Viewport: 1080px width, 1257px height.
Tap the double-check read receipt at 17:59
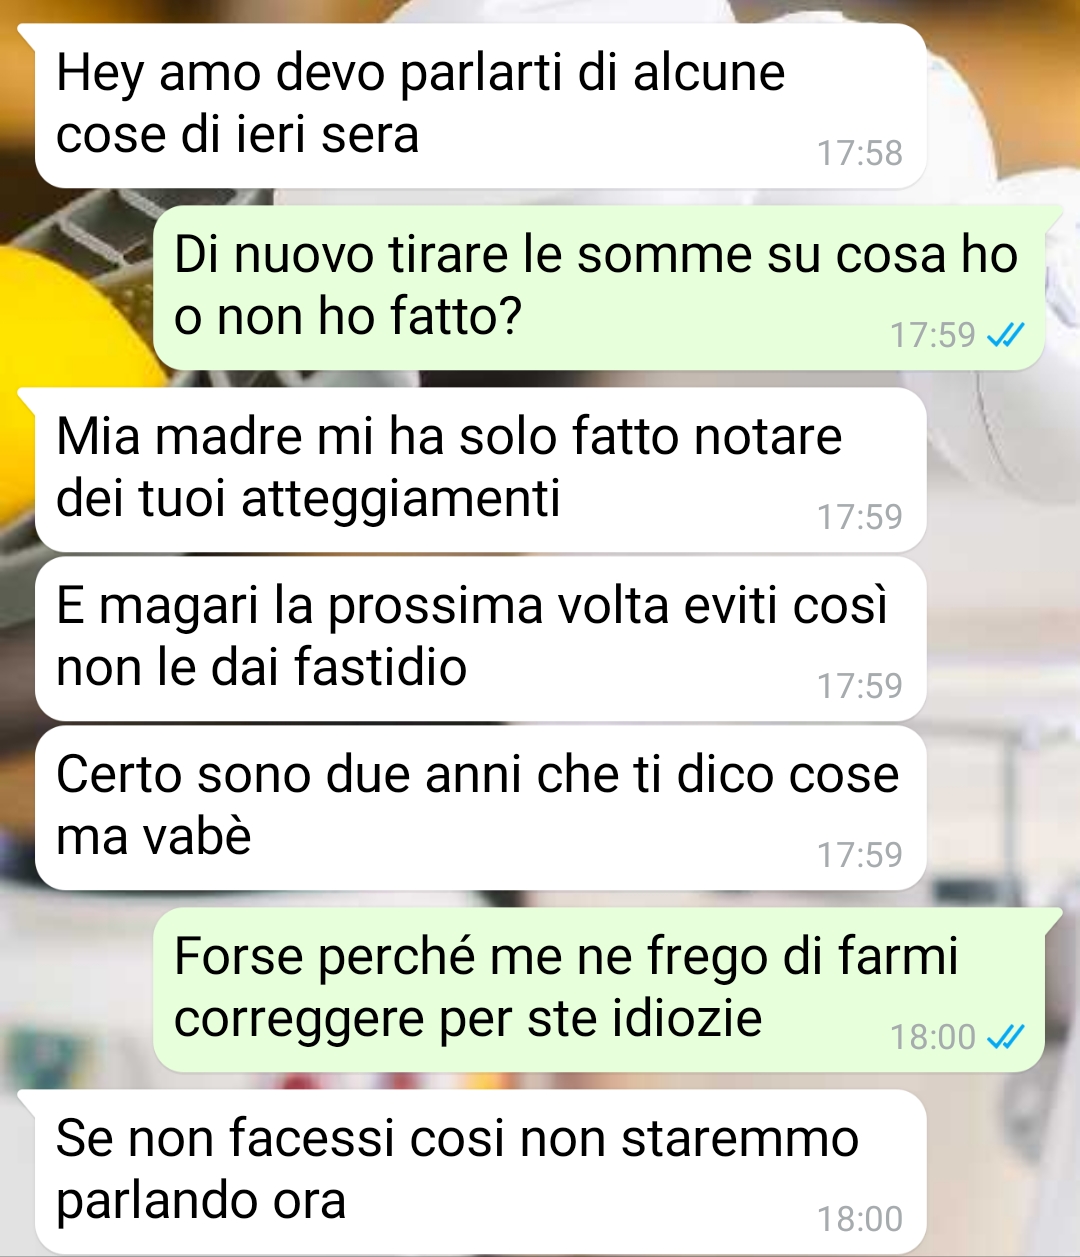pos(1005,335)
